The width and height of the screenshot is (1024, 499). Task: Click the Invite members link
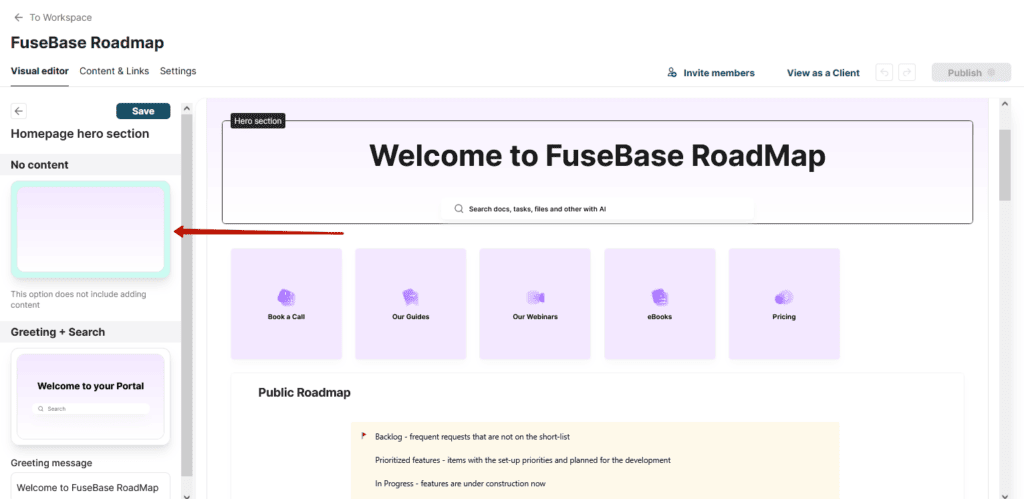(719, 72)
